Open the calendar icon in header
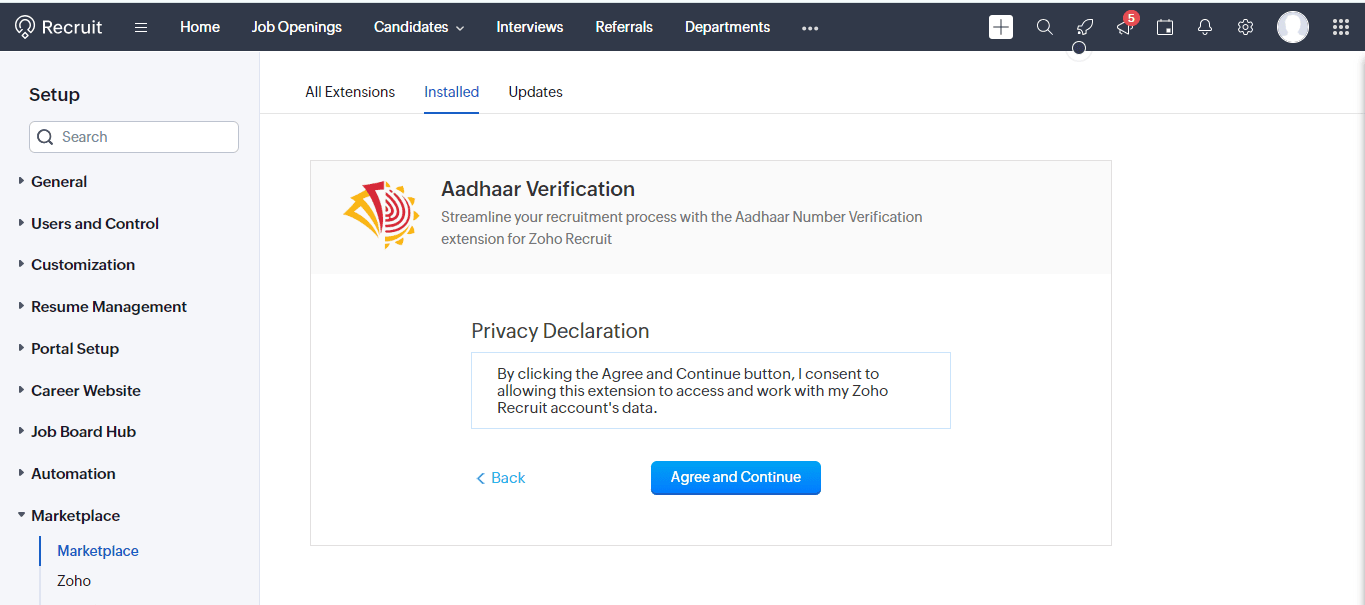The width and height of the screenshot is (1365, 605). 1165,27
